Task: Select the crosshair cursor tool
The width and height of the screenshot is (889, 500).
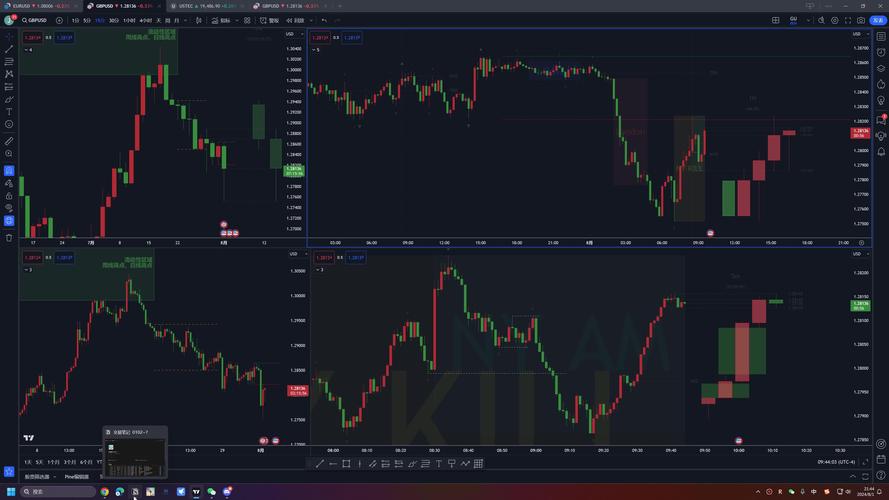Action: point(9,37)
